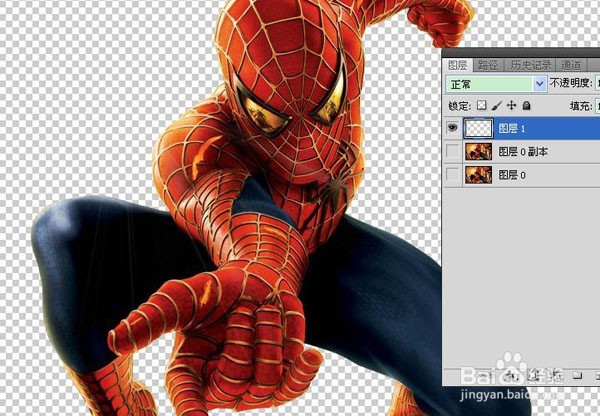Click the 填充 fill label
The height and width of the screenshot is (416, 600).
coord(580,106)
